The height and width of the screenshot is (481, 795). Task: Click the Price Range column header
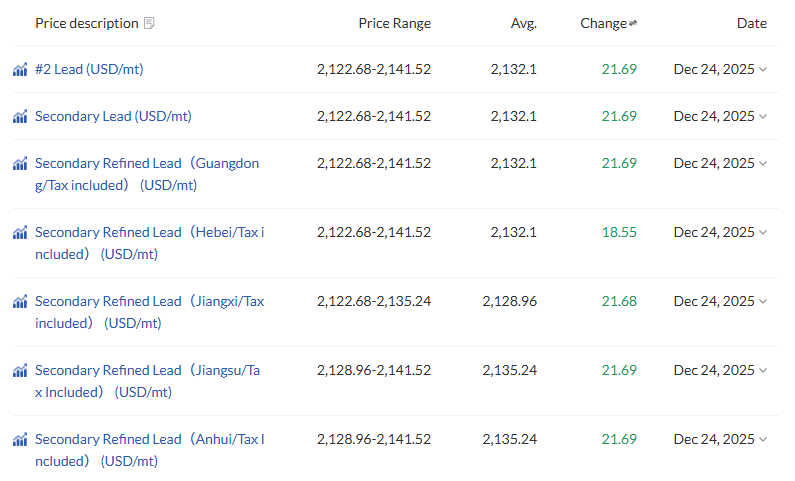395,23
